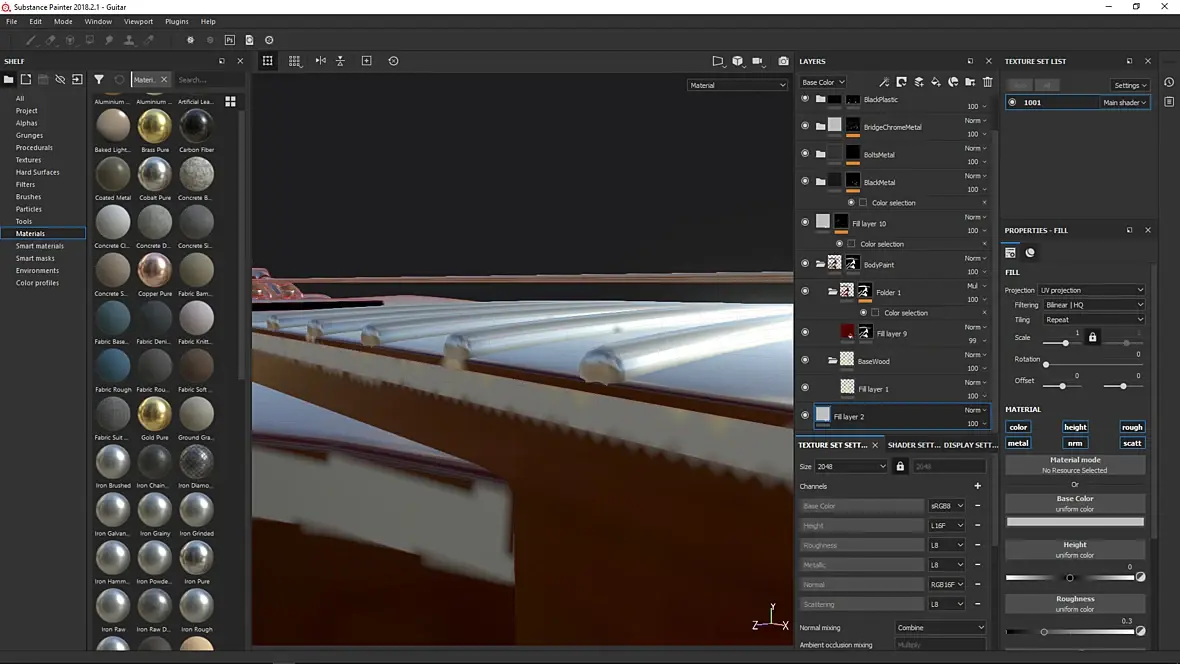Open the viewport Material mode dropdown
Viewport: 1180px width, 664px height.
click(x=738, y=85)
